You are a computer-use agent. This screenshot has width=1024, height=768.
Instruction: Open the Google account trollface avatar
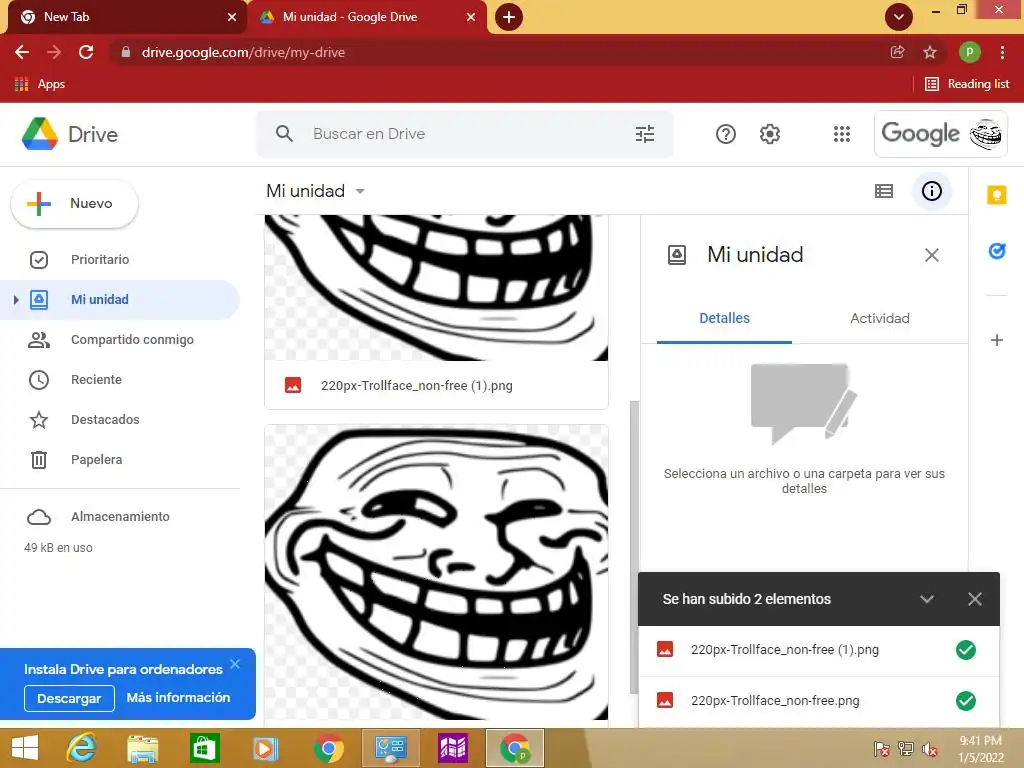985,134
